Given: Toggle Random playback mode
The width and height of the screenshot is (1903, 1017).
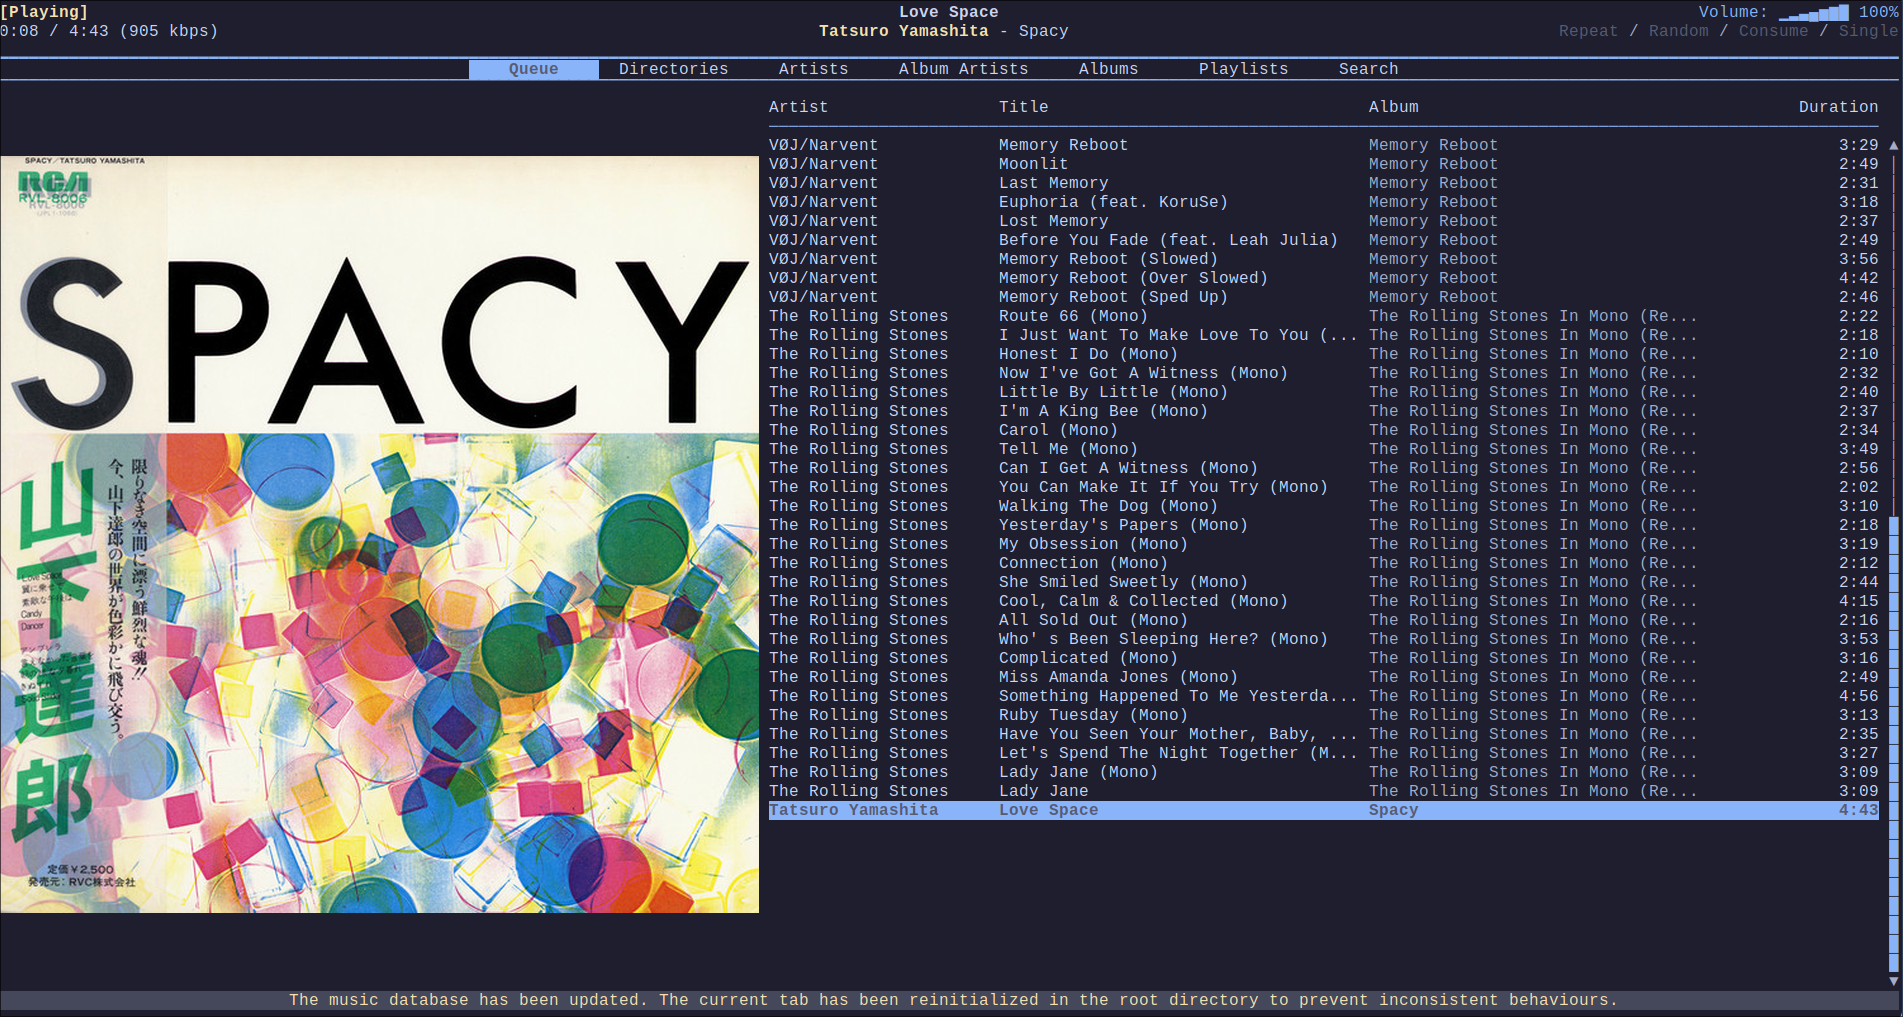Looking at the screenshot, I should (1678, 31).
